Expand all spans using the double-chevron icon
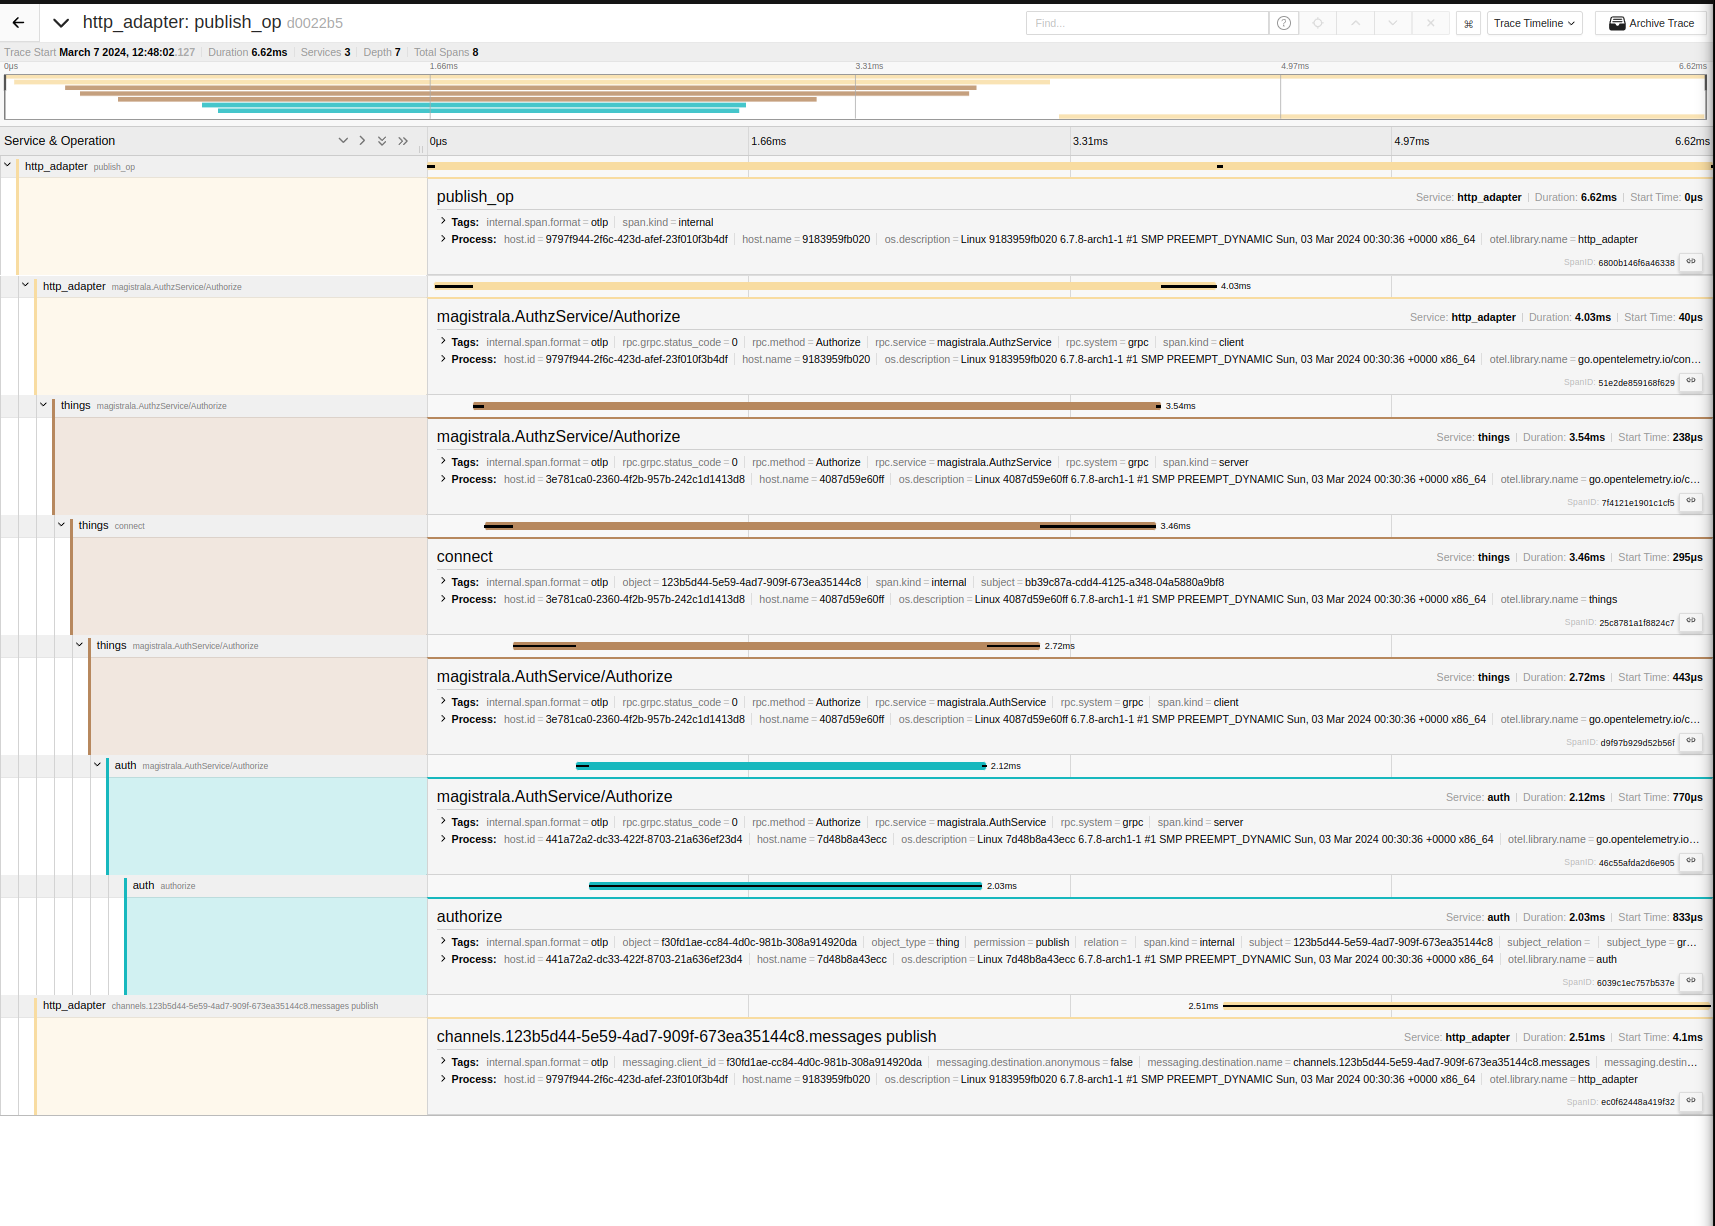Image resolution: width=1715 pixels, height=1226 pixels. [382, 140]
